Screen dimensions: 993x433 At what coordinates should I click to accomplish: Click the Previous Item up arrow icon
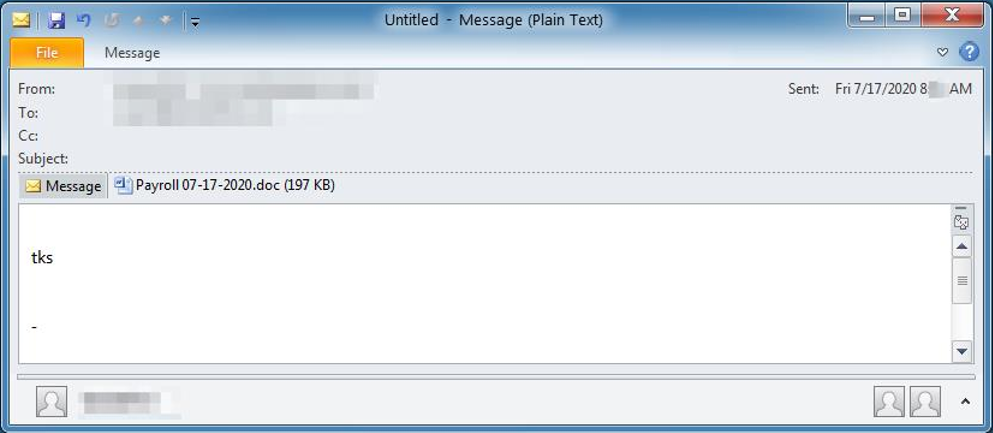[138, 20]
